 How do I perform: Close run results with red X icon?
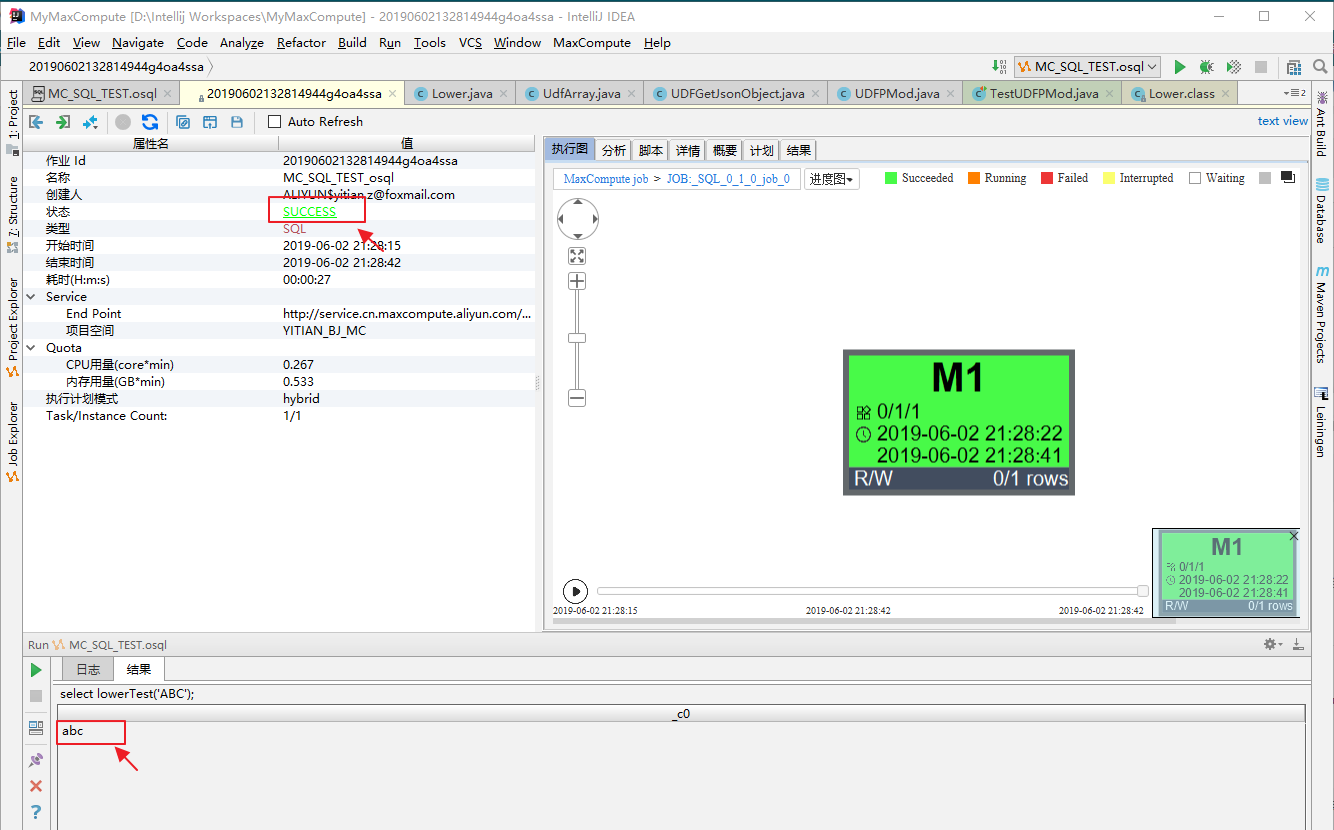tap(36, 786)
